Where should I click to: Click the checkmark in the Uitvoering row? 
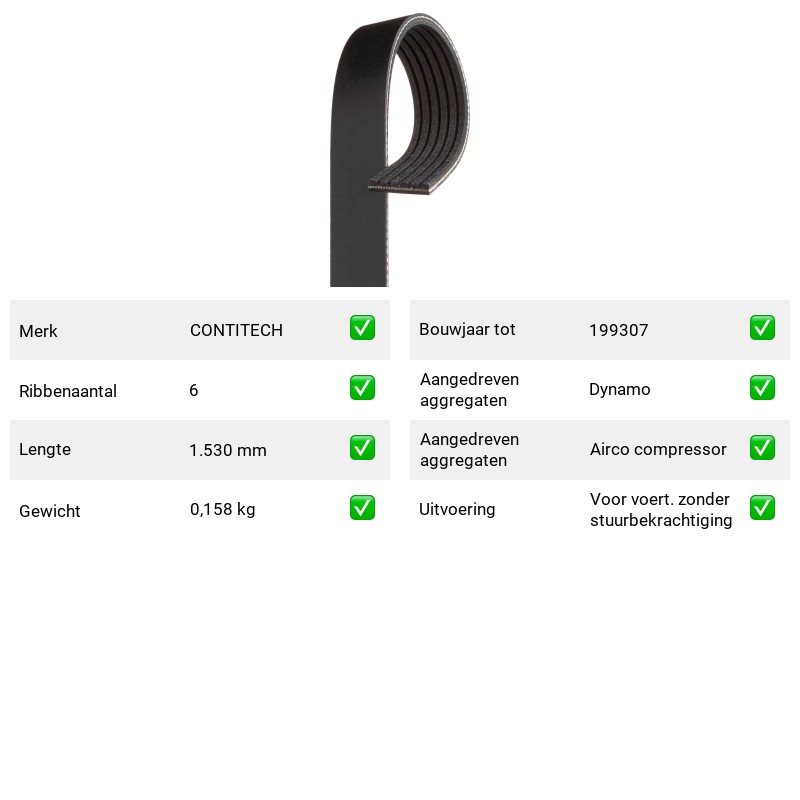(762, 508)
